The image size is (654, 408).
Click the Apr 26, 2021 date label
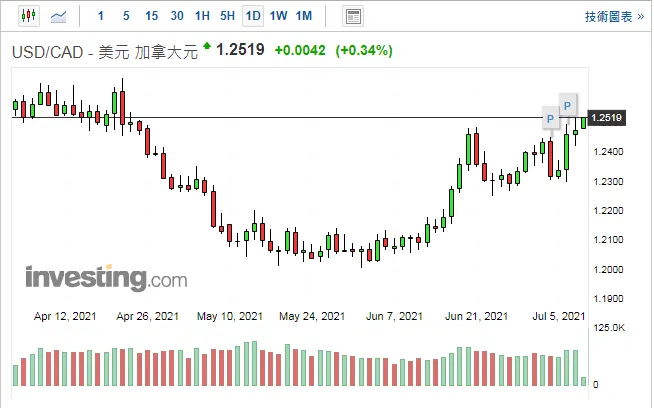pos(147,316)
